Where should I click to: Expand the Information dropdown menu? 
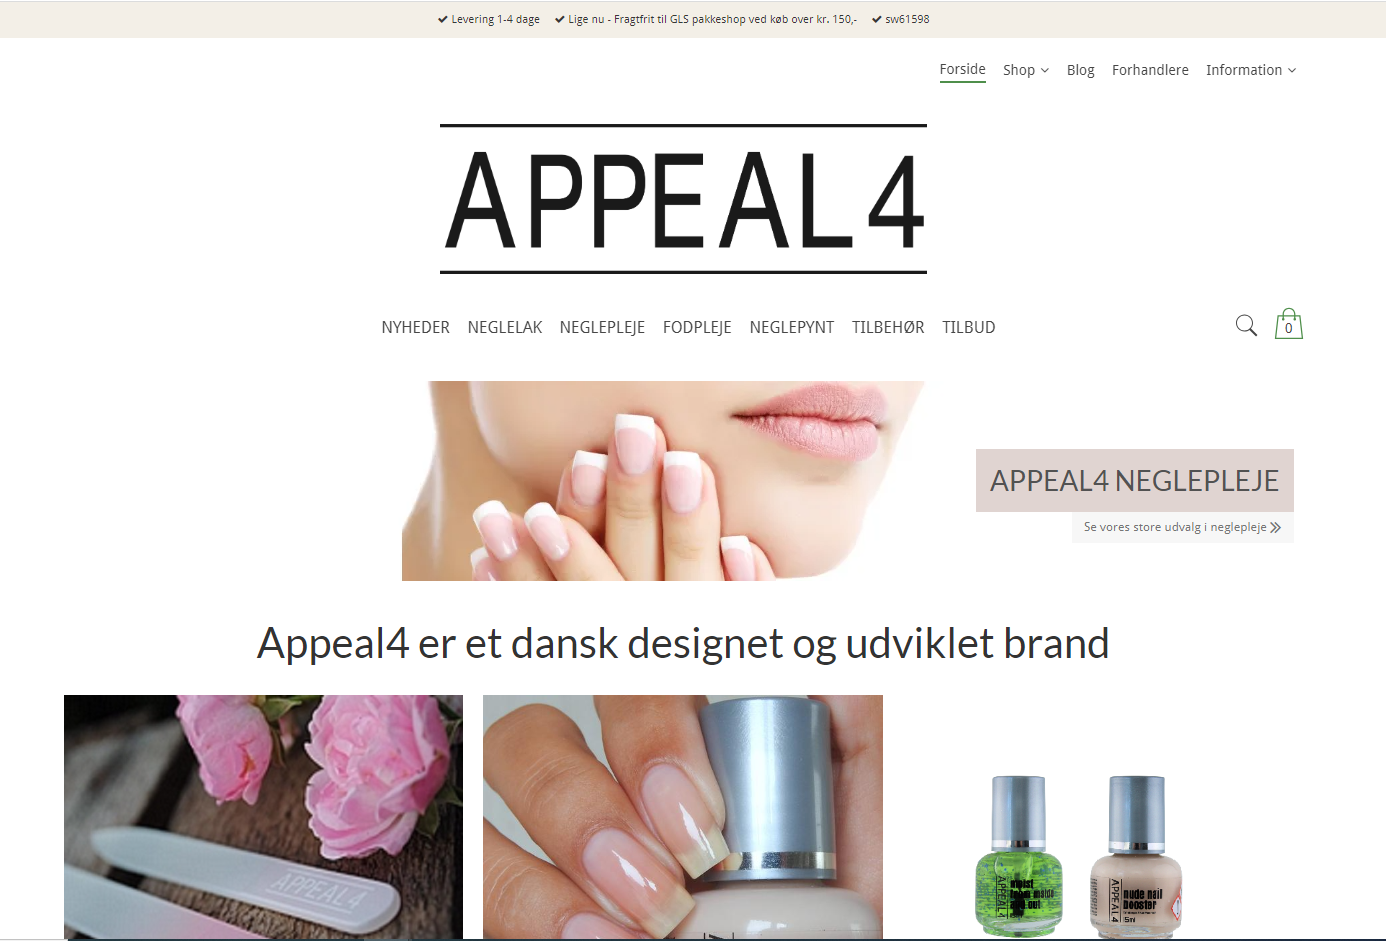click(x=1251, y=70)
